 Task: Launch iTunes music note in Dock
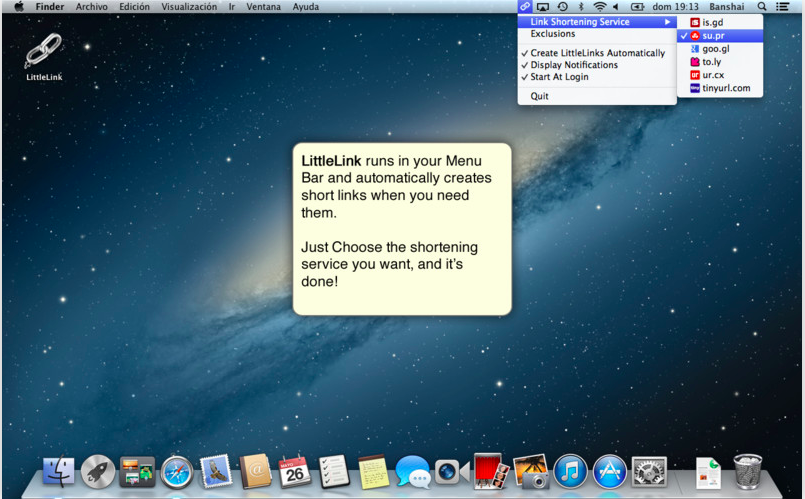[570, 471]
